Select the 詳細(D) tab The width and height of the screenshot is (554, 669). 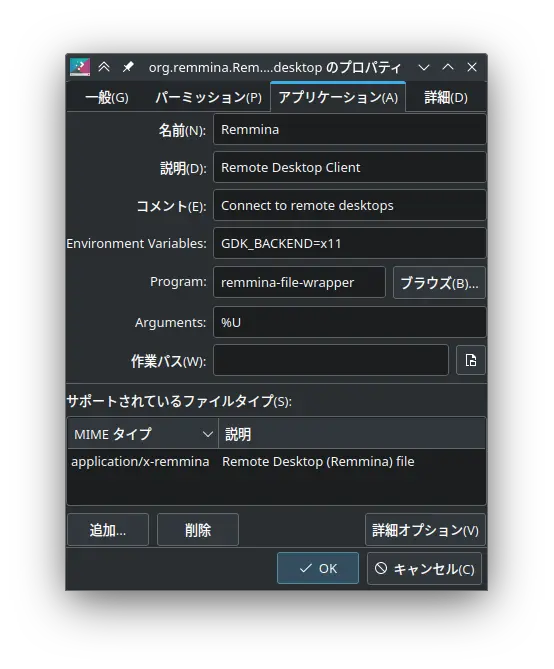click(x=446, y=97)
